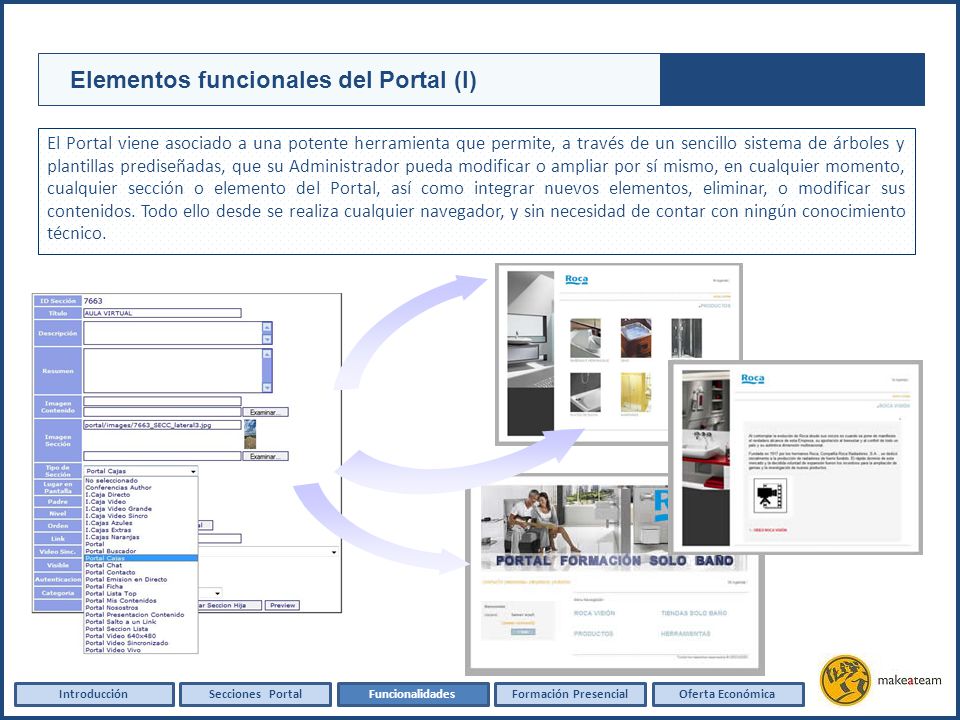Image resolution: width=960 pixels, height=720 pixels.
Task: Open the ROCA VISIÓN navigation link
Action: point(594,613)
